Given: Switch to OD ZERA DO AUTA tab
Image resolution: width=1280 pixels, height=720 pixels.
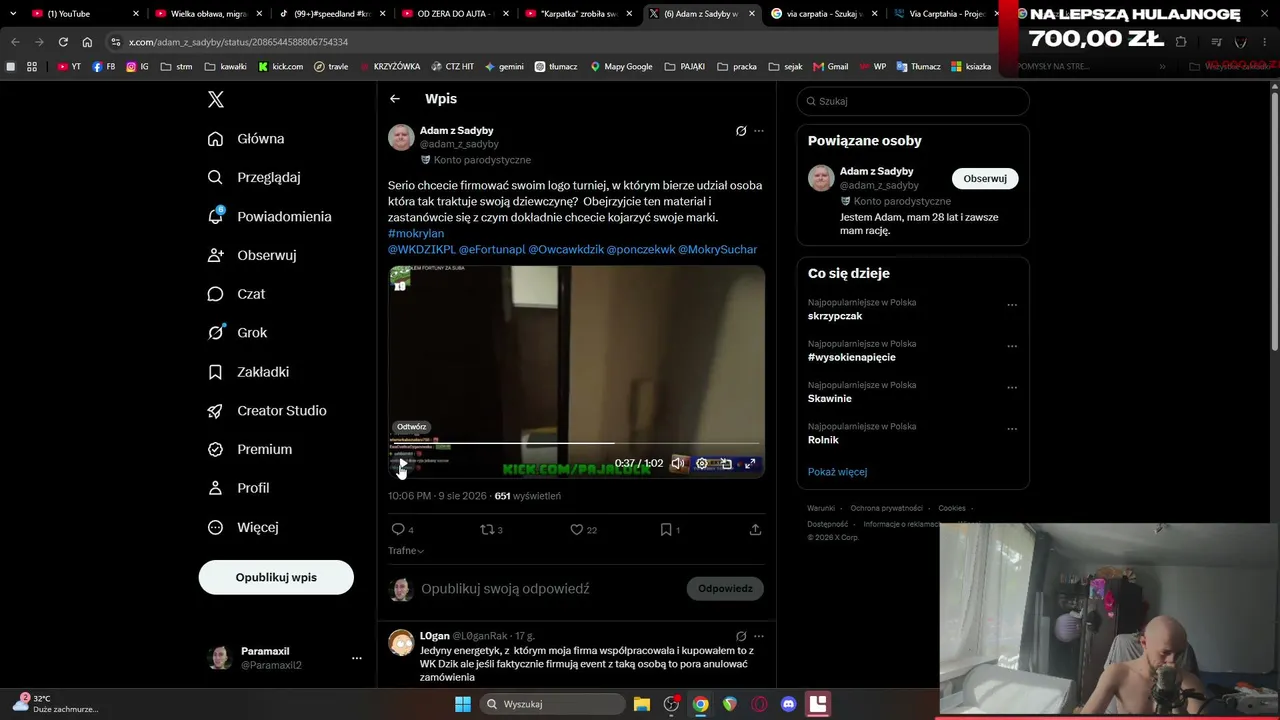Looking at the screenshot, I should coord(454,14).
